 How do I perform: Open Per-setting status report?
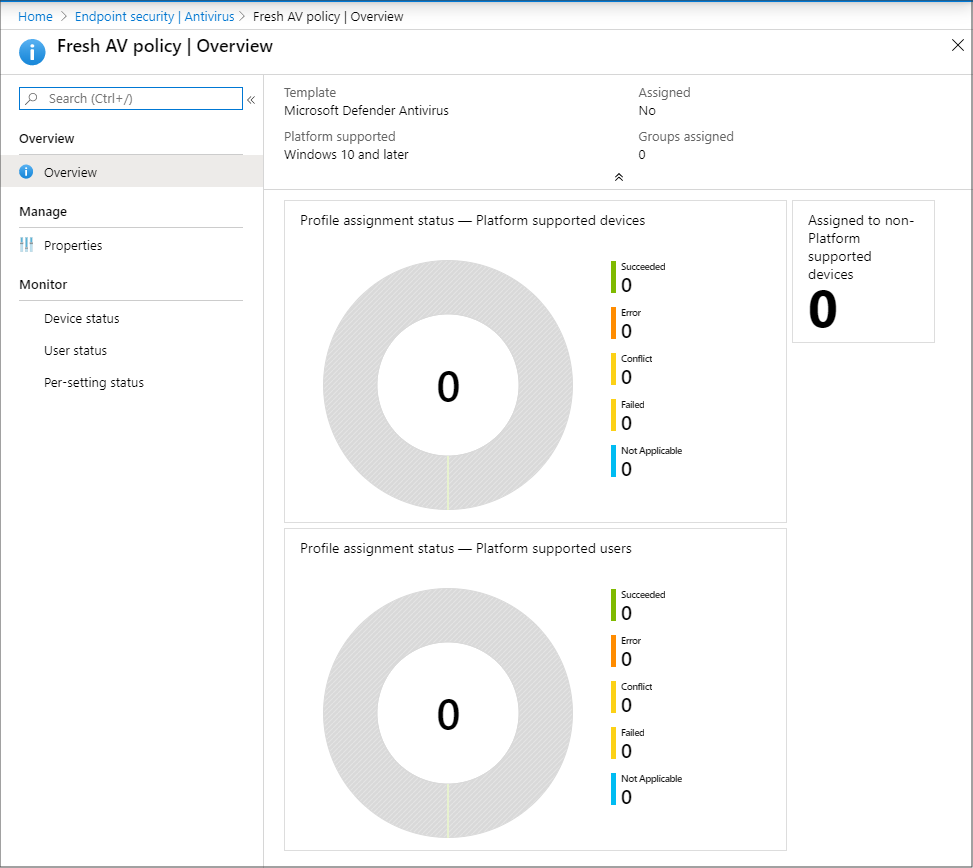click(x=94, y=383)
